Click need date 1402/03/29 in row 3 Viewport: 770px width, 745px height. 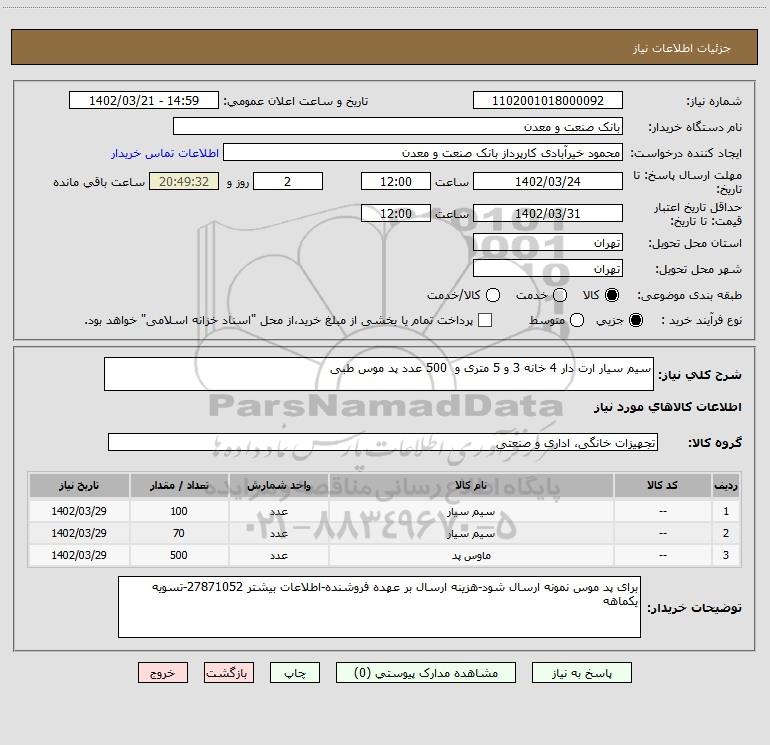point(79,555)
